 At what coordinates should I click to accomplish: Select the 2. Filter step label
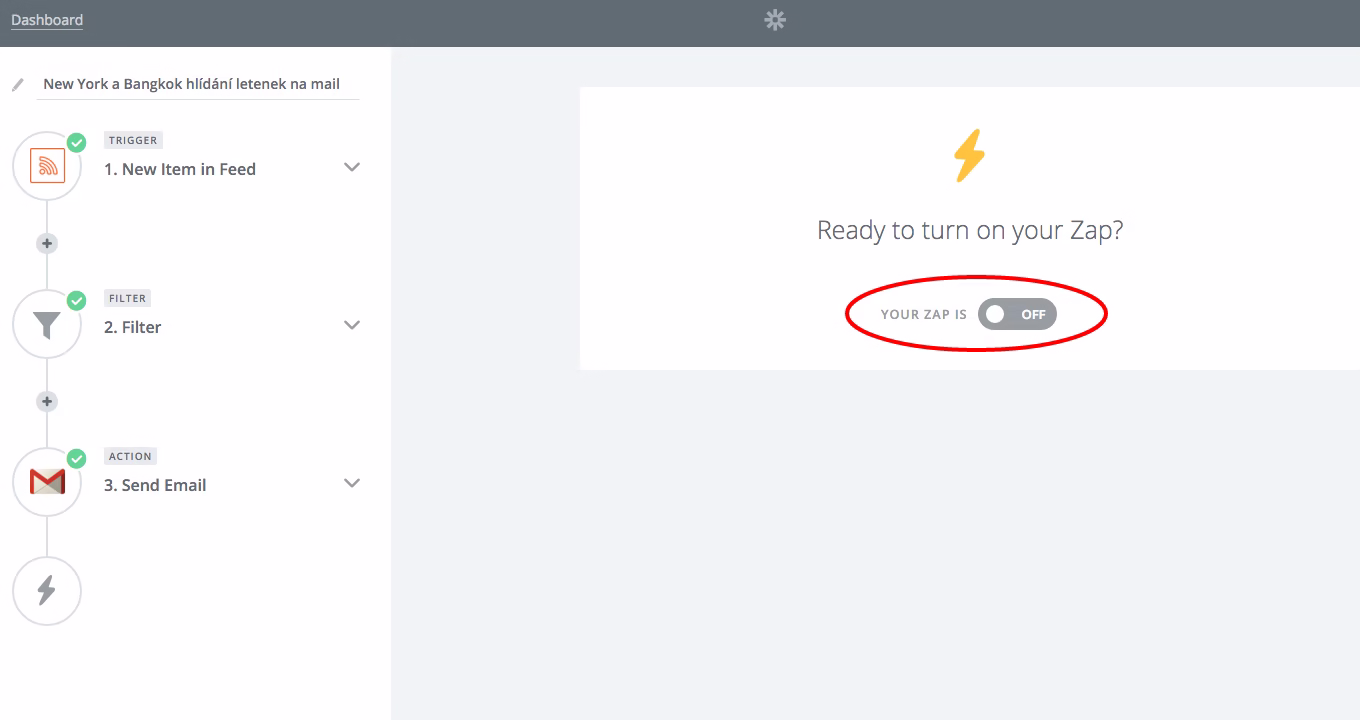click(x=133, y=327)
